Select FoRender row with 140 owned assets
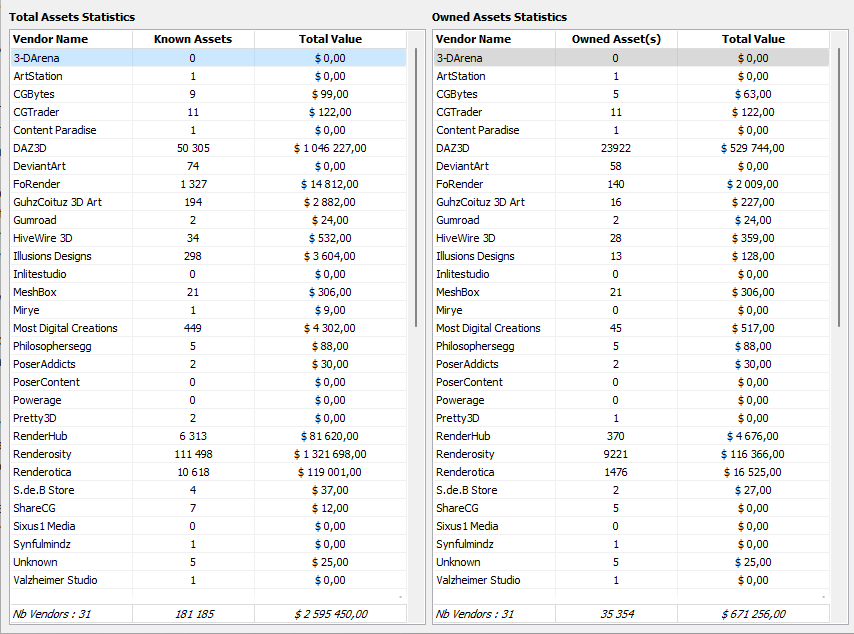The width and height of the screenshot is (854, 634). [632, 184]
